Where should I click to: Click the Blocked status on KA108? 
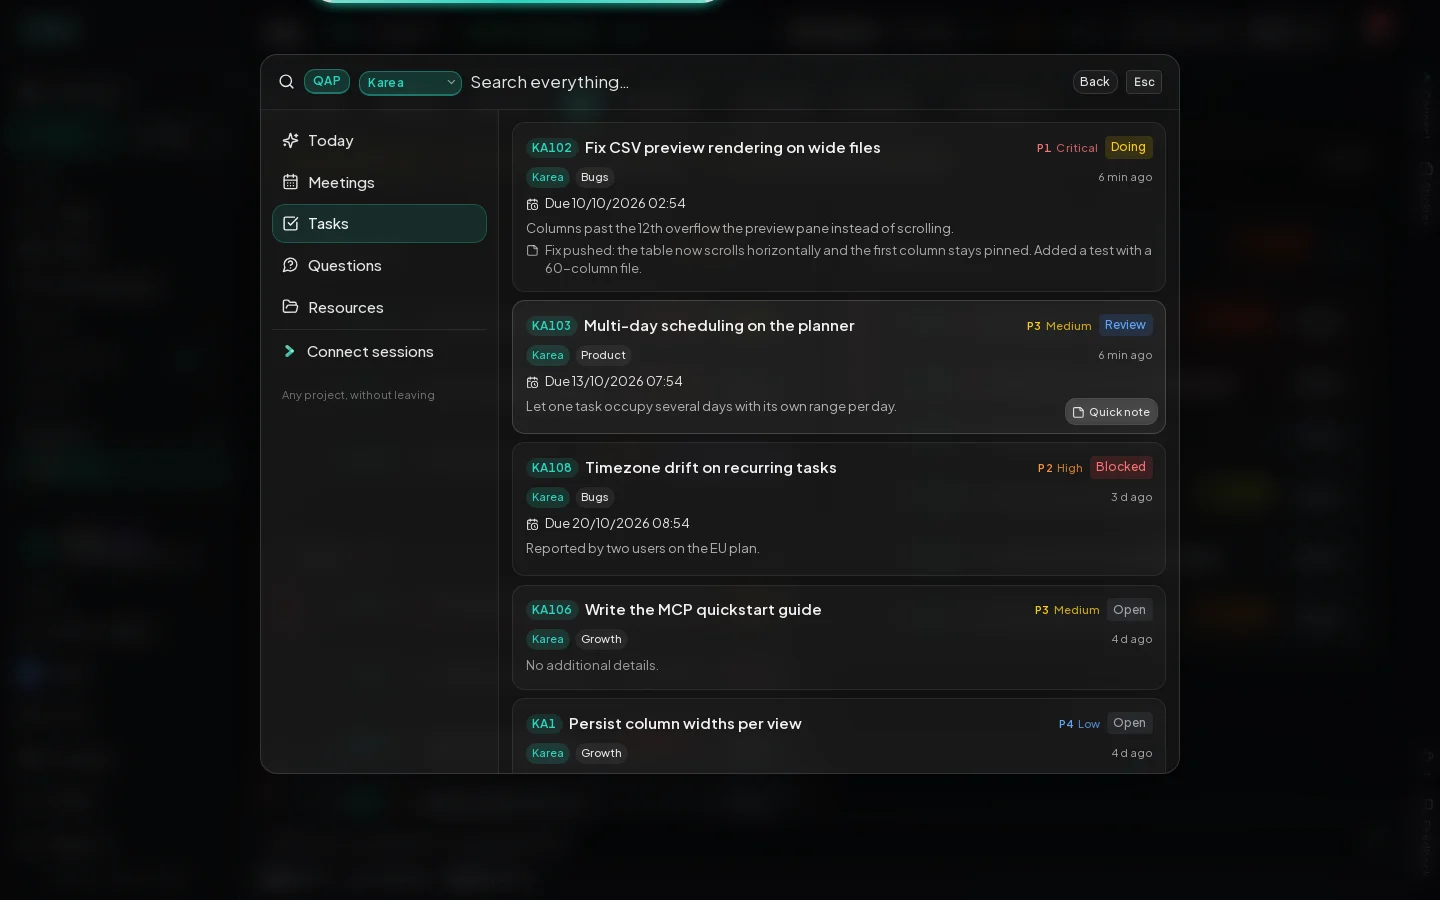pyautogui.click(x=1120, y=467)
